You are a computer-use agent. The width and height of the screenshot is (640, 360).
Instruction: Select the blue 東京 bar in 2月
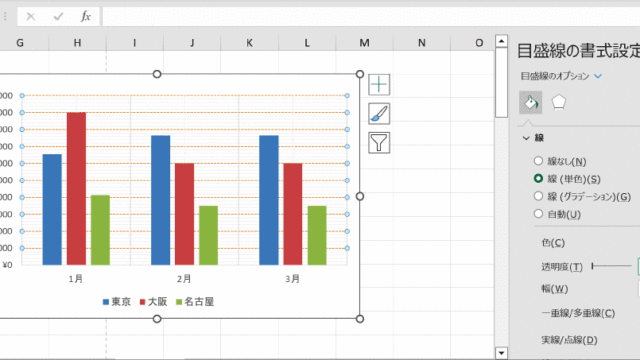pyautogui.click(x=160, y=200)
